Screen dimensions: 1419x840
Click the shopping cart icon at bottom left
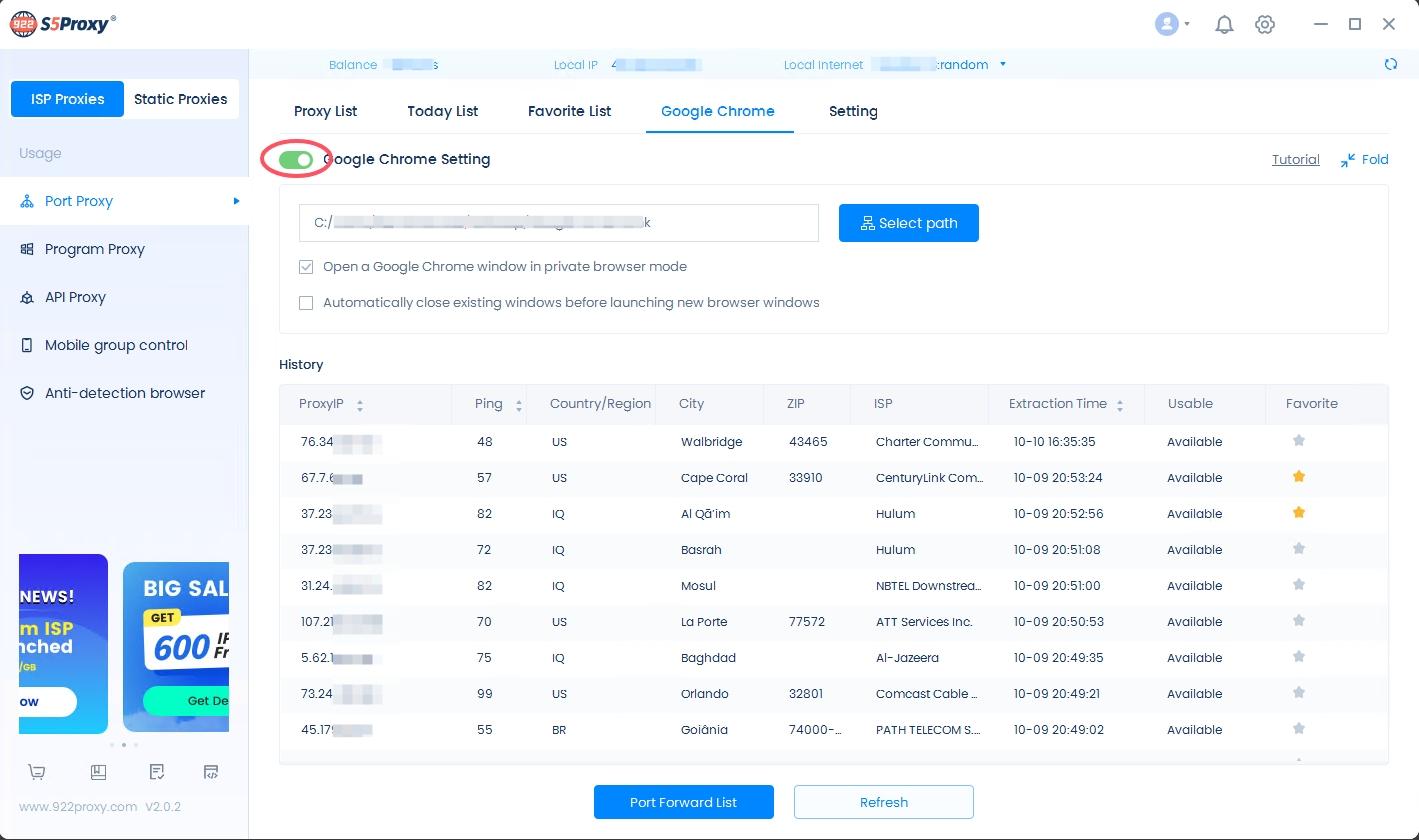point(37,771)
